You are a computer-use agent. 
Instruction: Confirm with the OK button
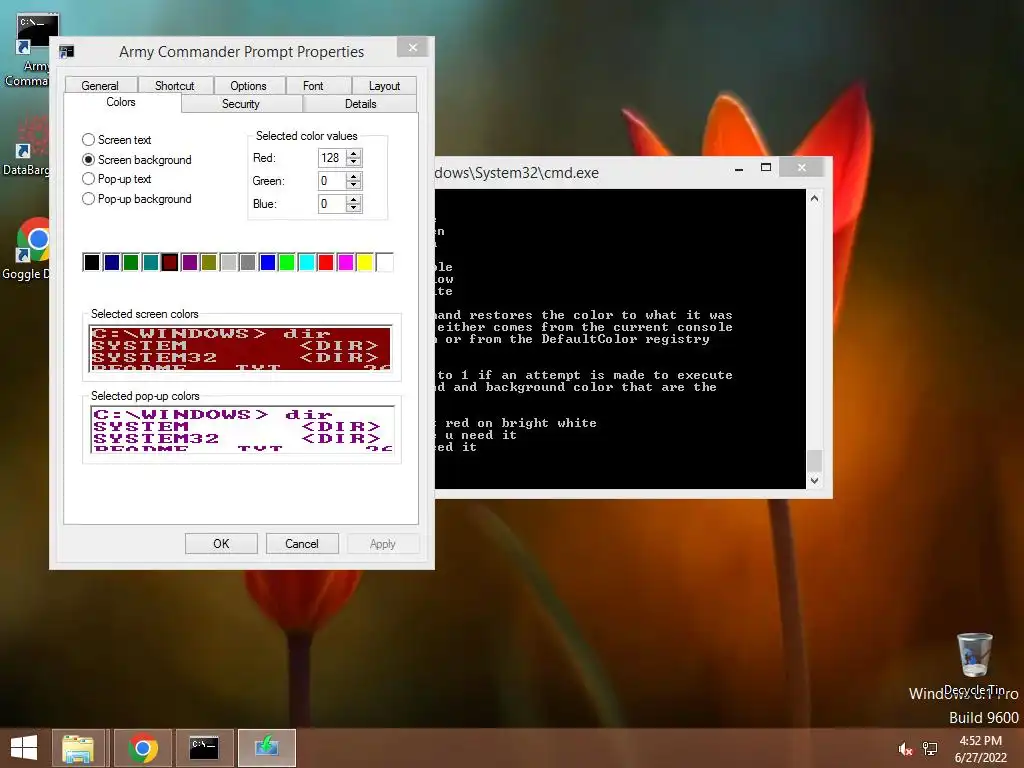(221, 543)
